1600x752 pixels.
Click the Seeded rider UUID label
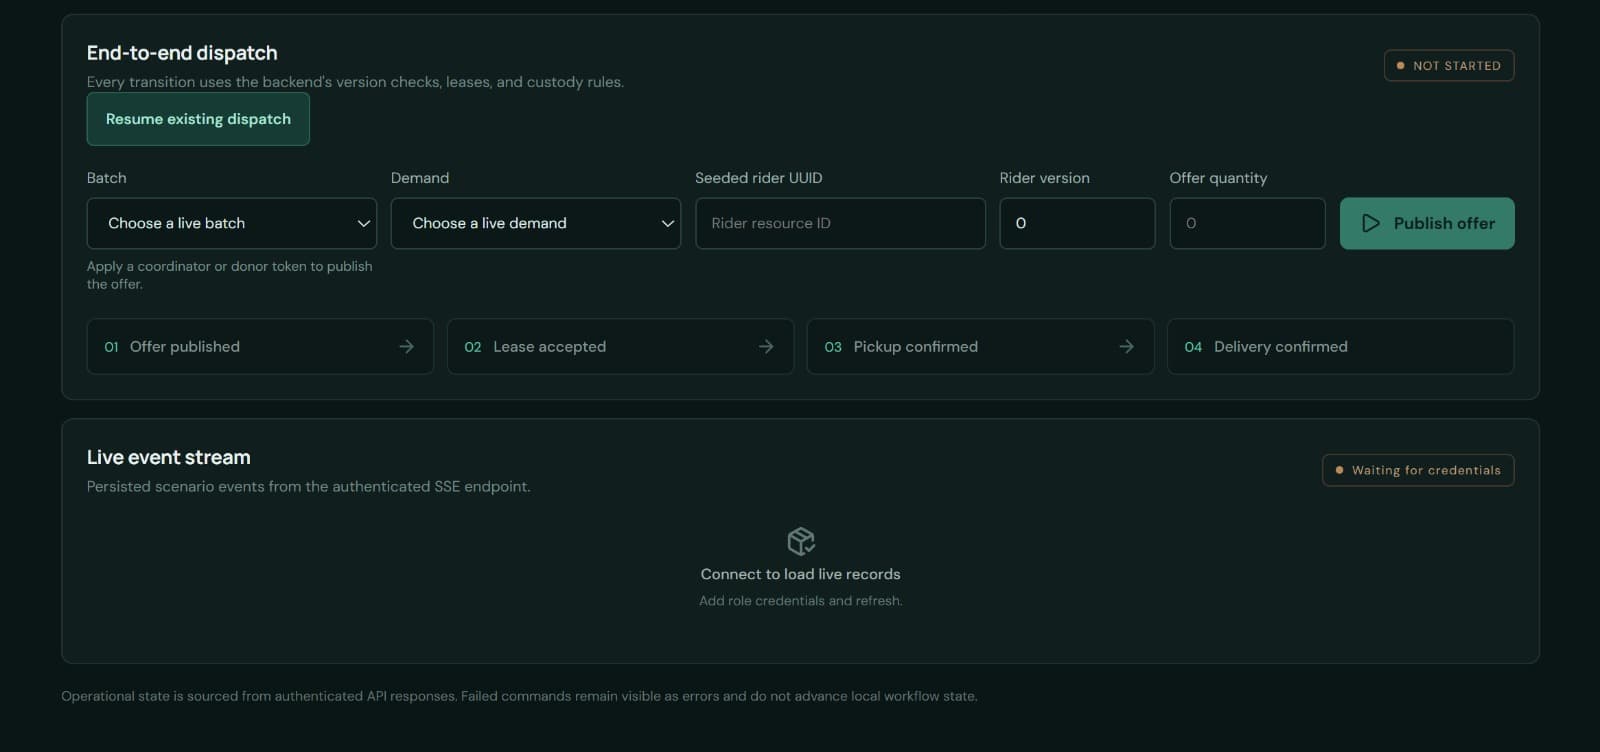pos(759,178)
